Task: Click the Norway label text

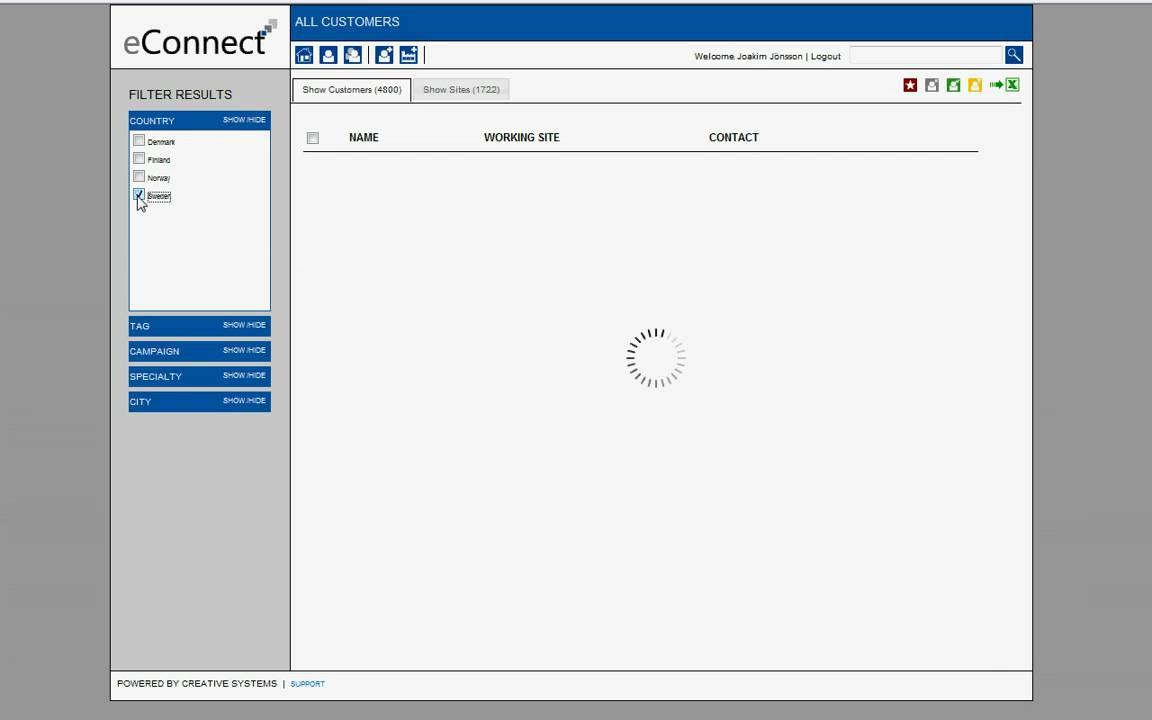Action: [x=159, y=178]
